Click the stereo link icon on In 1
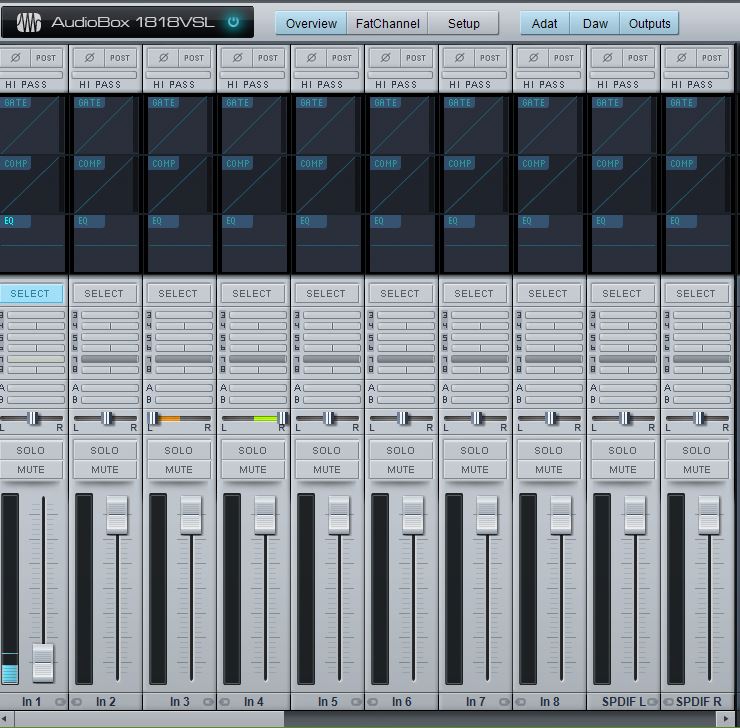The image size is (740, 728). [x=62, y=702]
